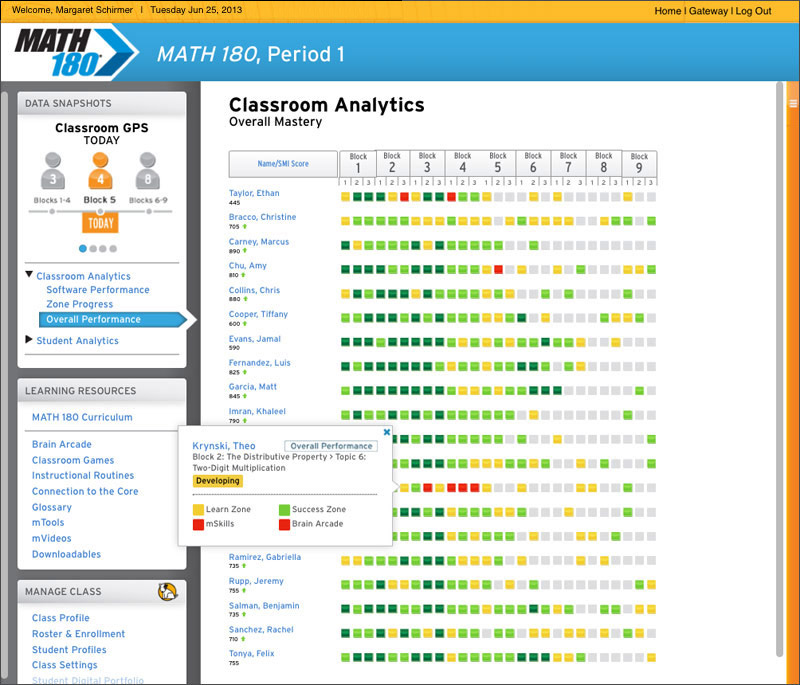Screen dimensions: 800x685
Task: Open Brain Arcade in Learning Resources
Action: [62, 444]
